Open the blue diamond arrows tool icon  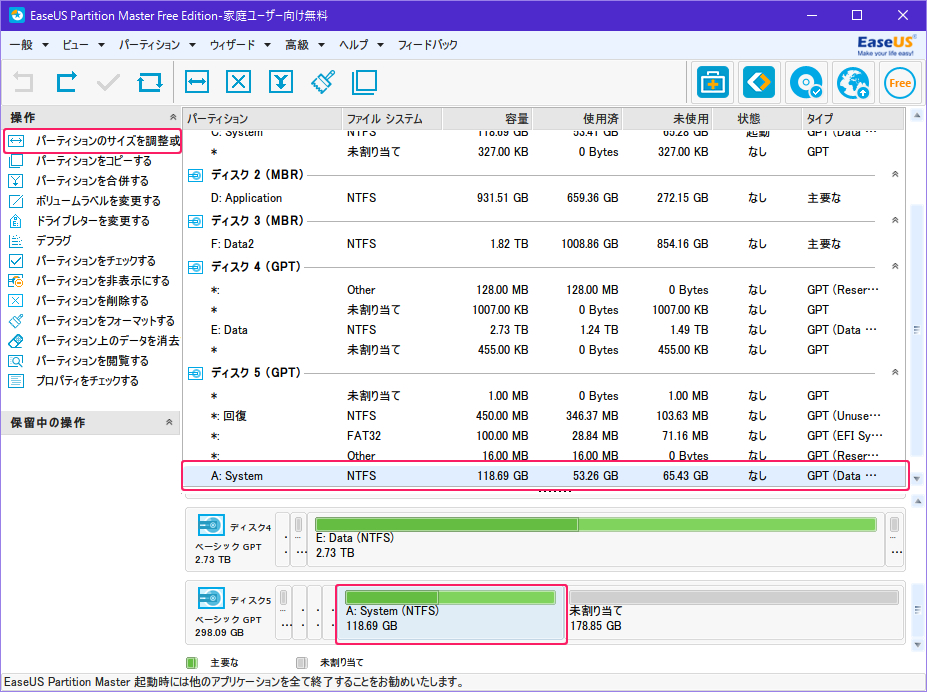coord(759,82)
